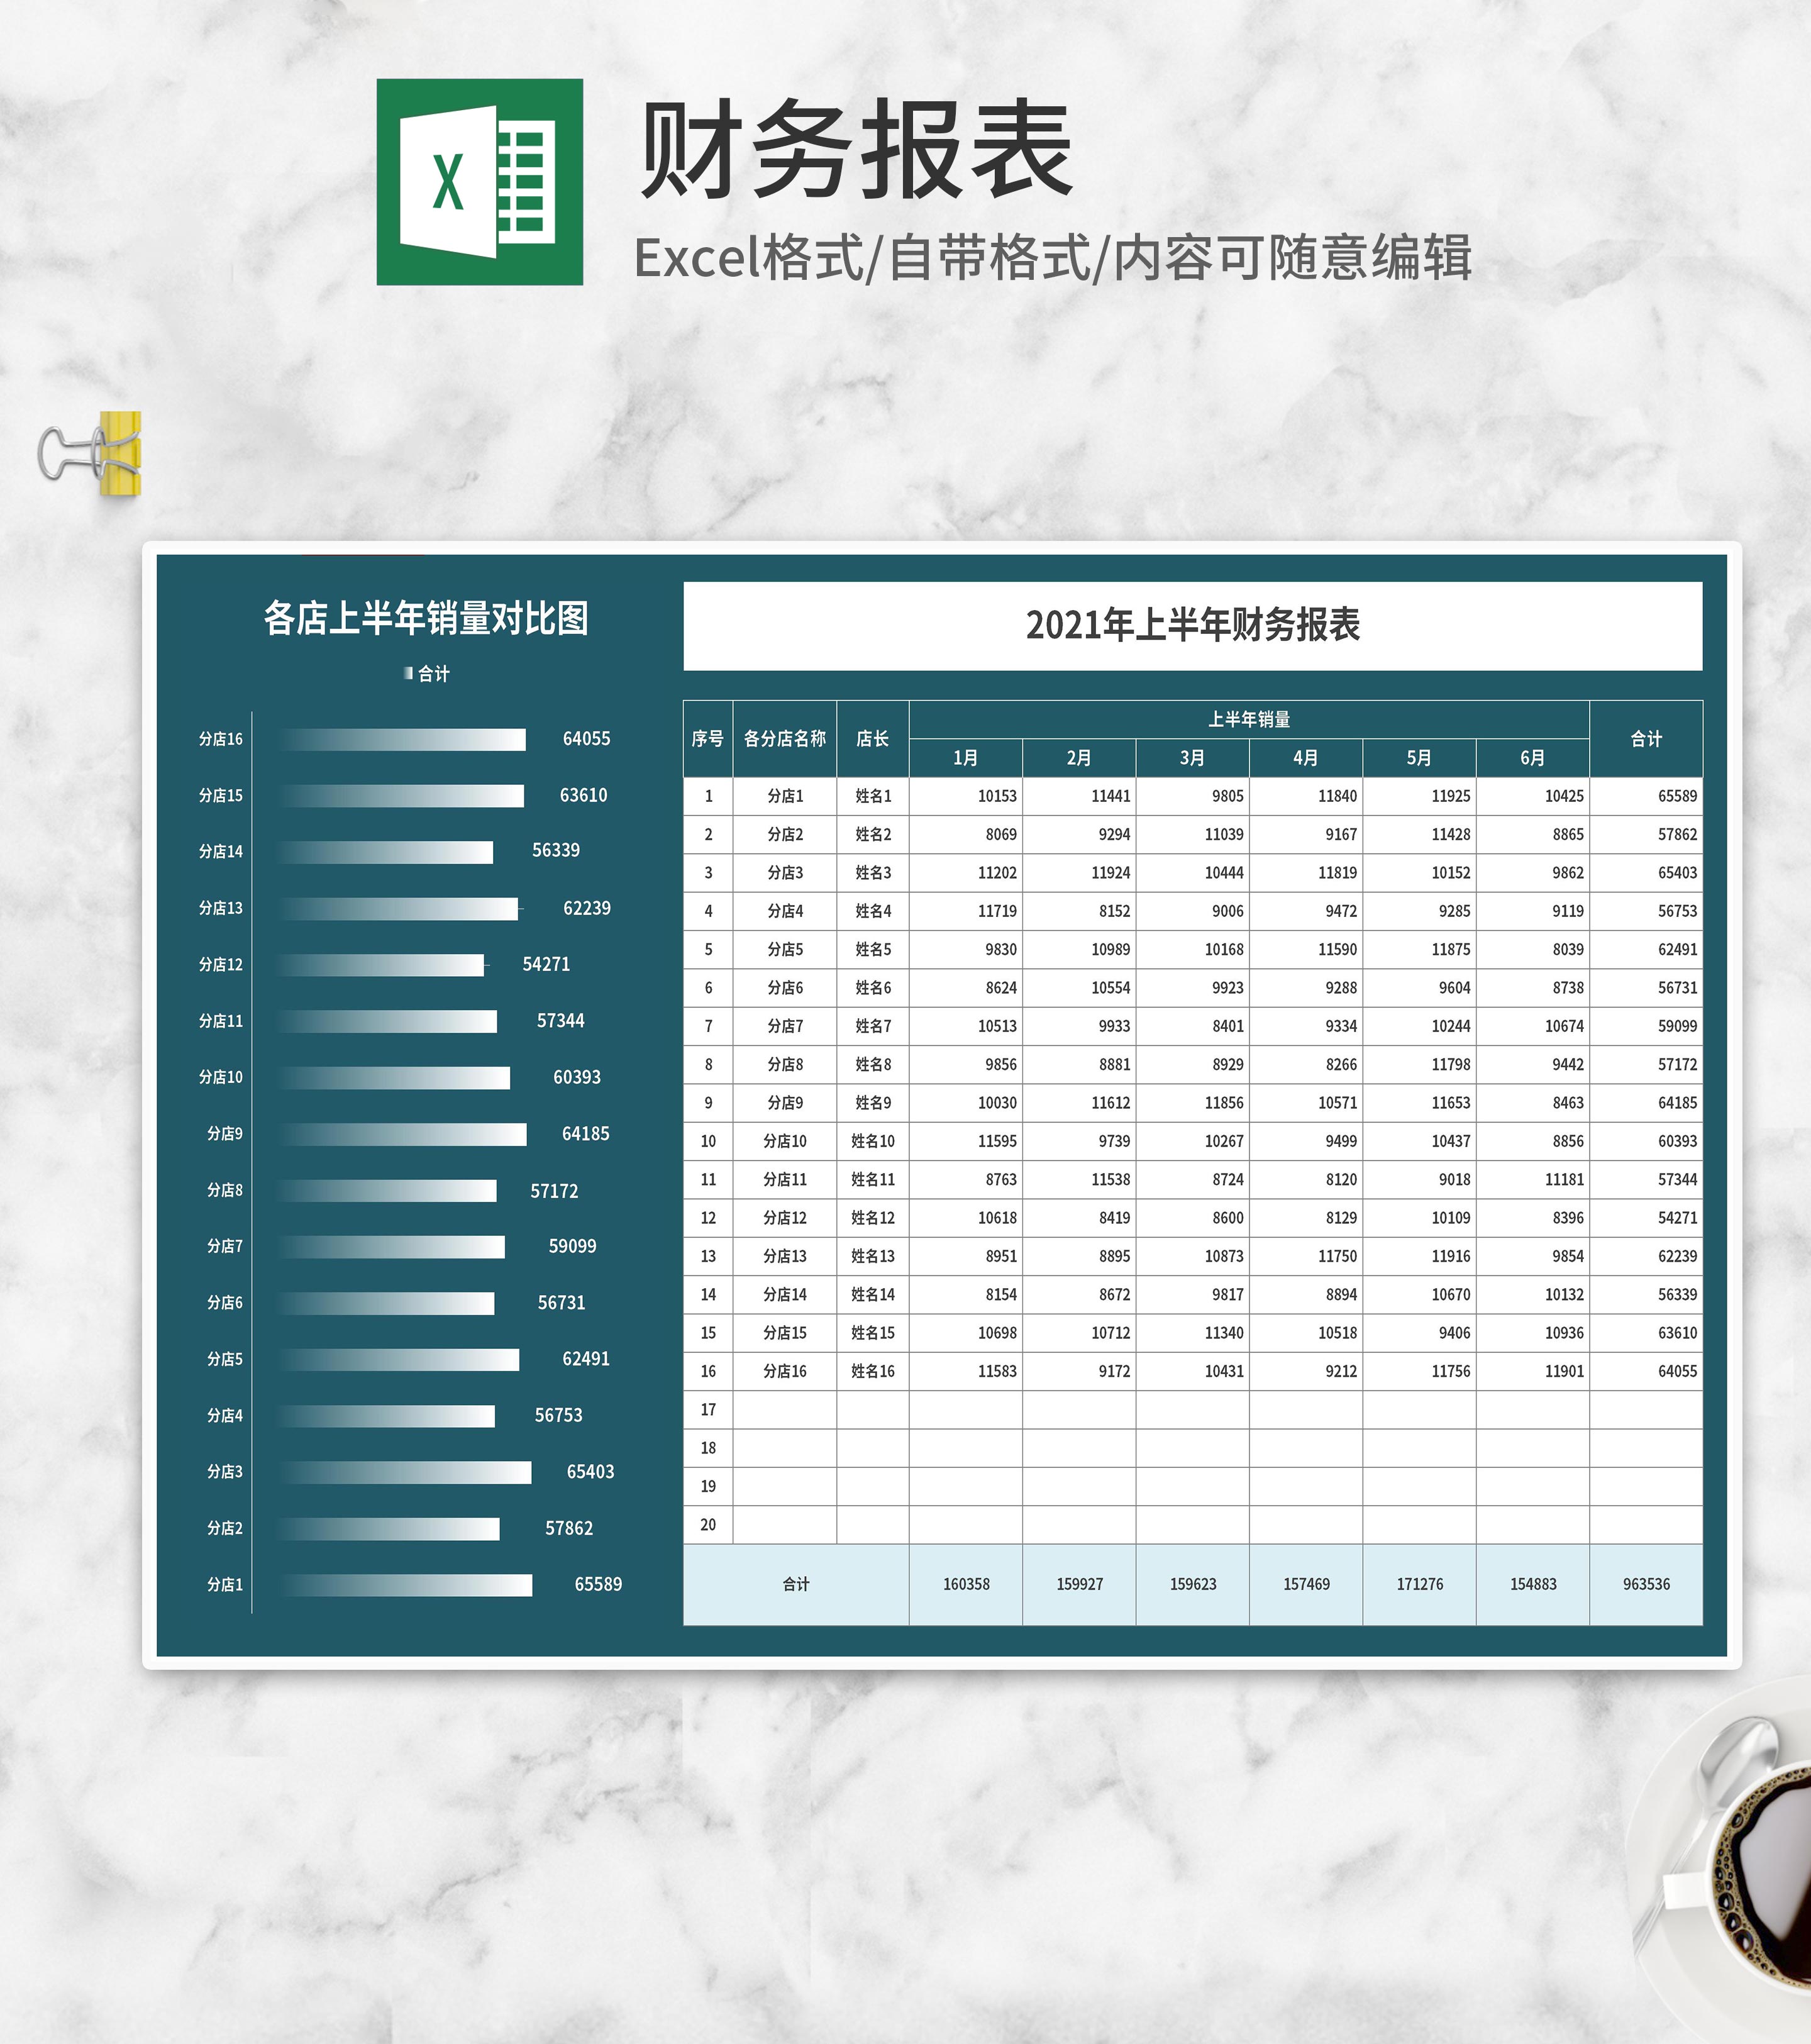Click the green Excel logo icon
1811x2044 pixels.
pos(479,182)
